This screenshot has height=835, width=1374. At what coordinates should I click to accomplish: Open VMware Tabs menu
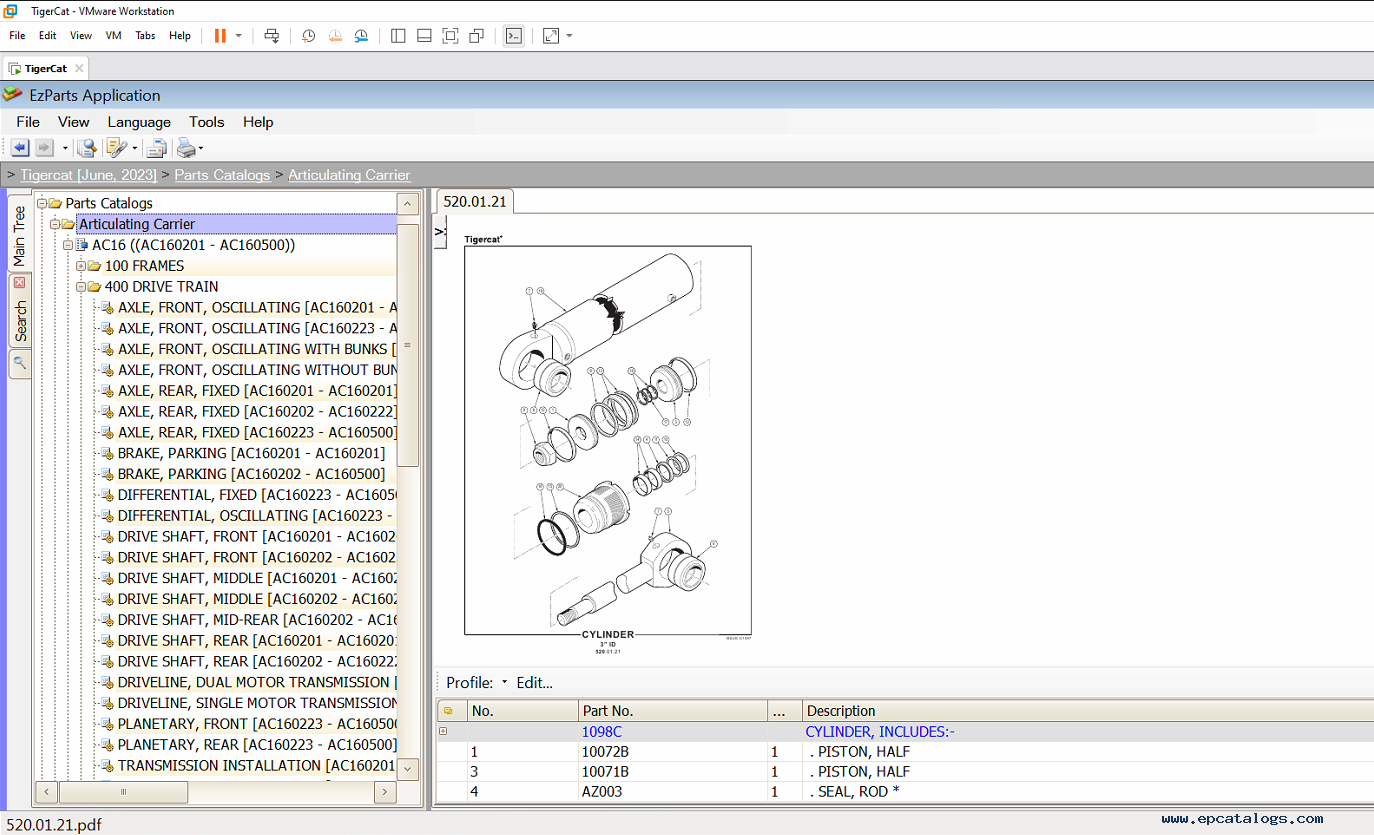[145, 35]
